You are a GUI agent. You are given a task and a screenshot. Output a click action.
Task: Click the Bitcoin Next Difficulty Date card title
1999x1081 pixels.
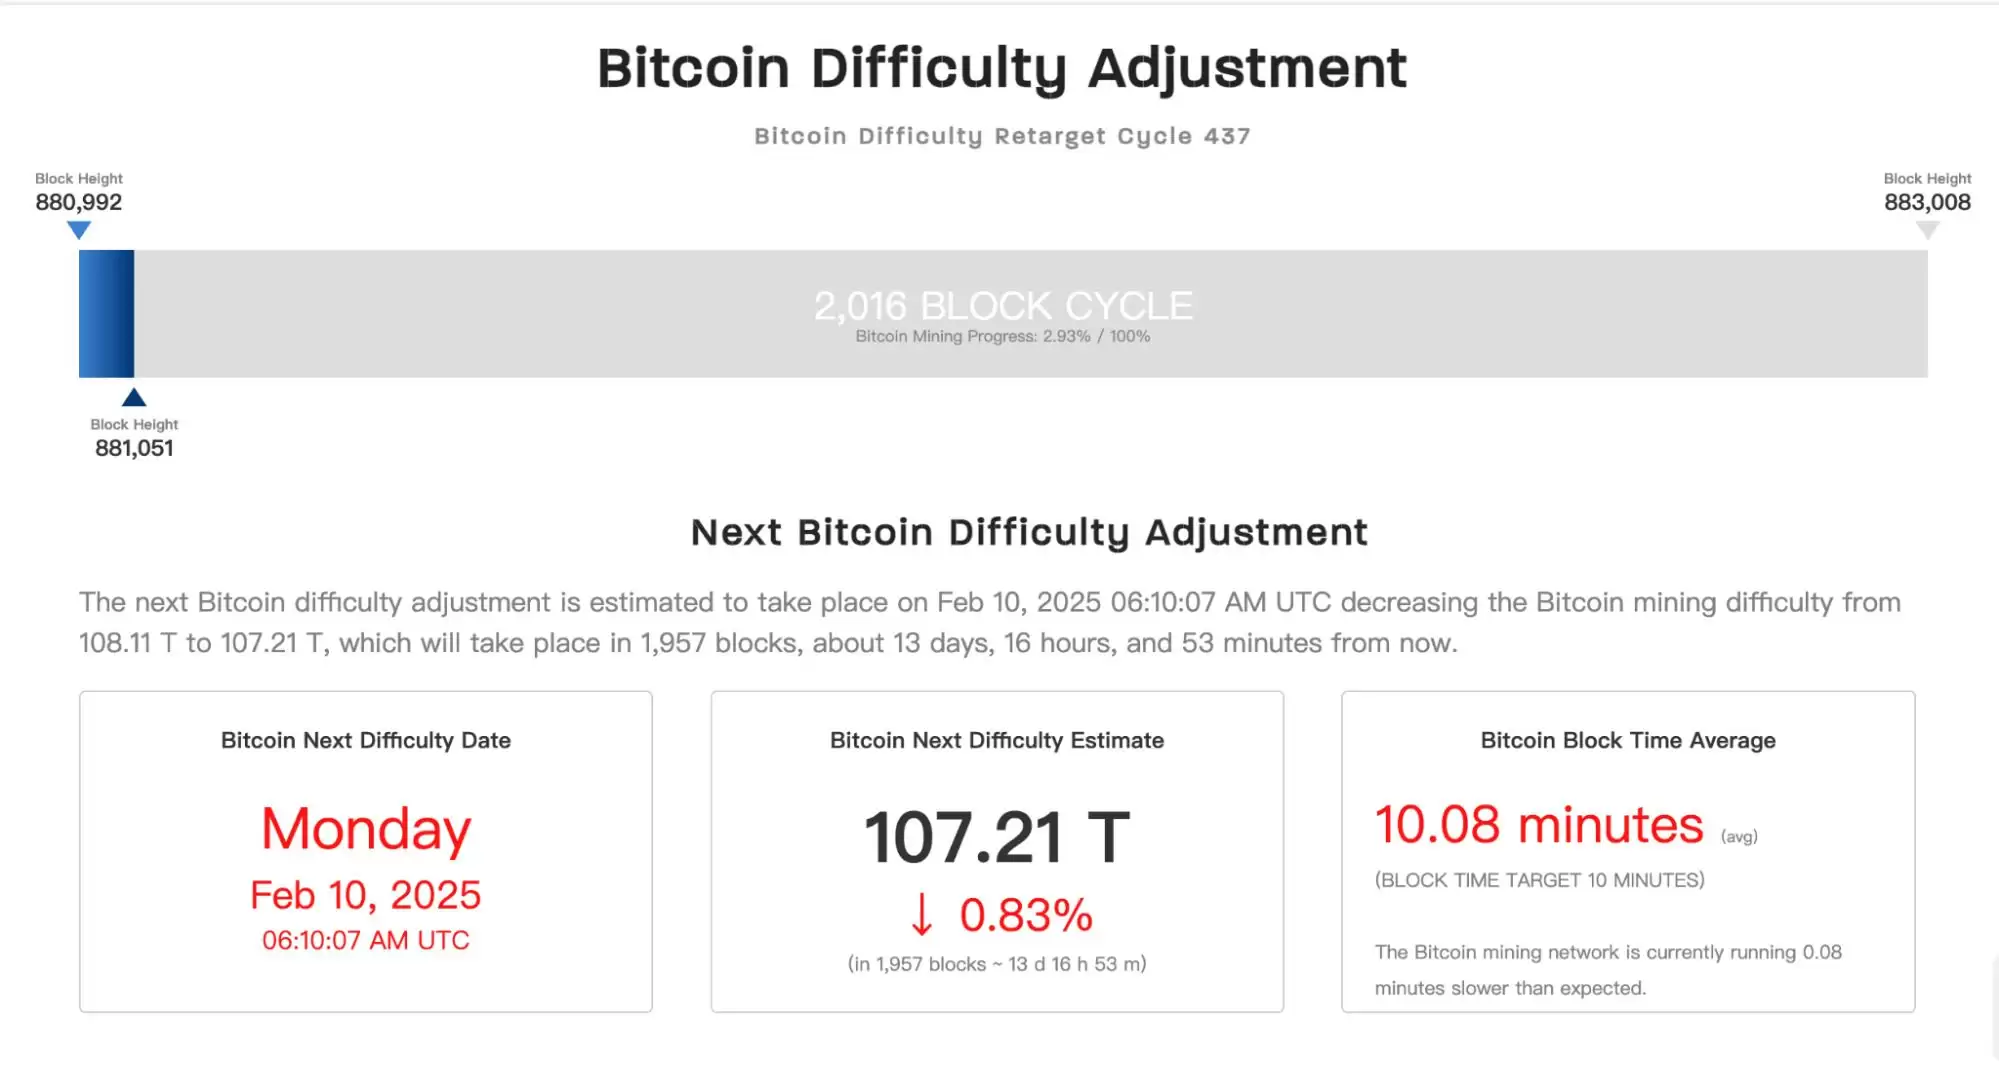tap(366, 740)
